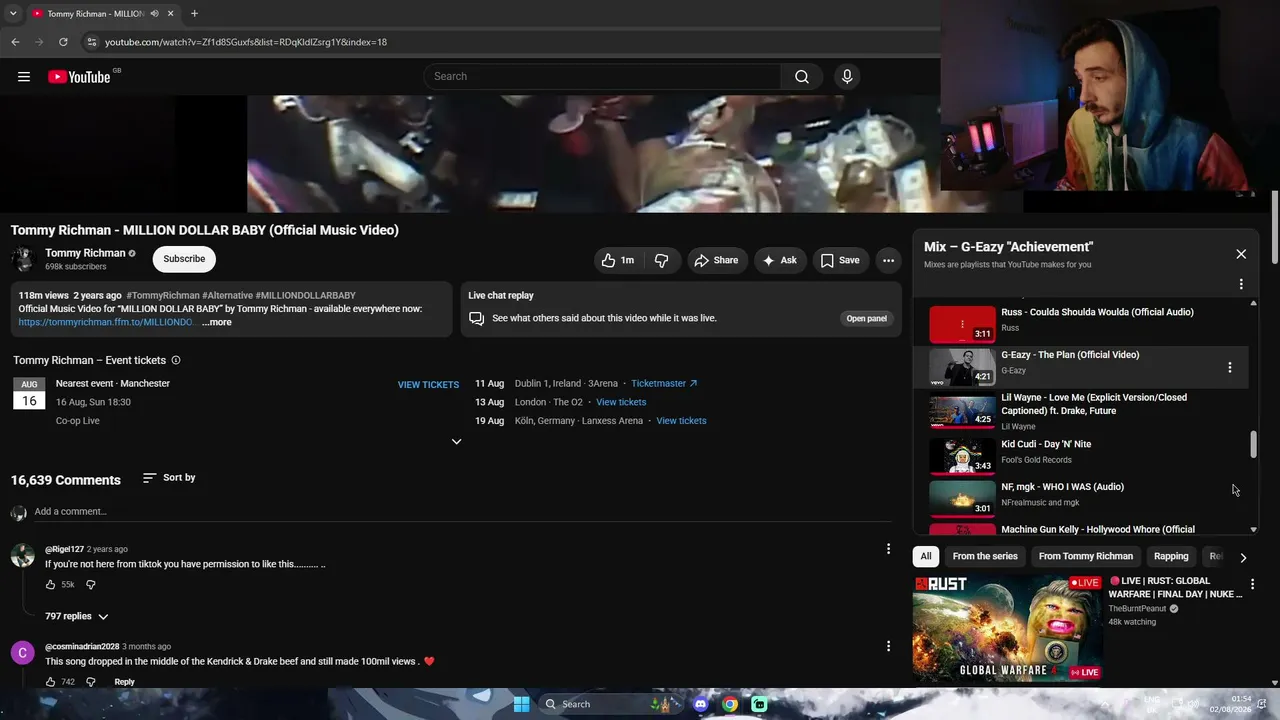
Task: Open a new browser tab
Action: [x=194, y=14]
